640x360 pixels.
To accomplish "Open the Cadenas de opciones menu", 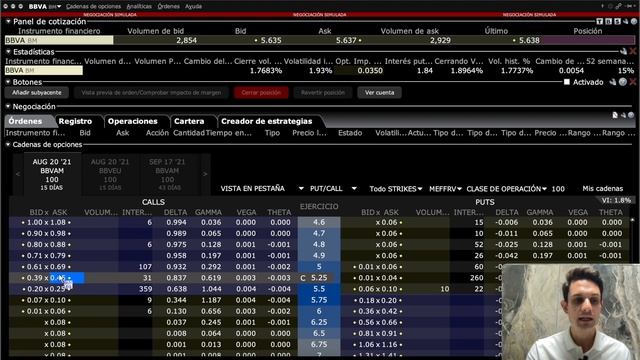I will (x=93, y=7).
